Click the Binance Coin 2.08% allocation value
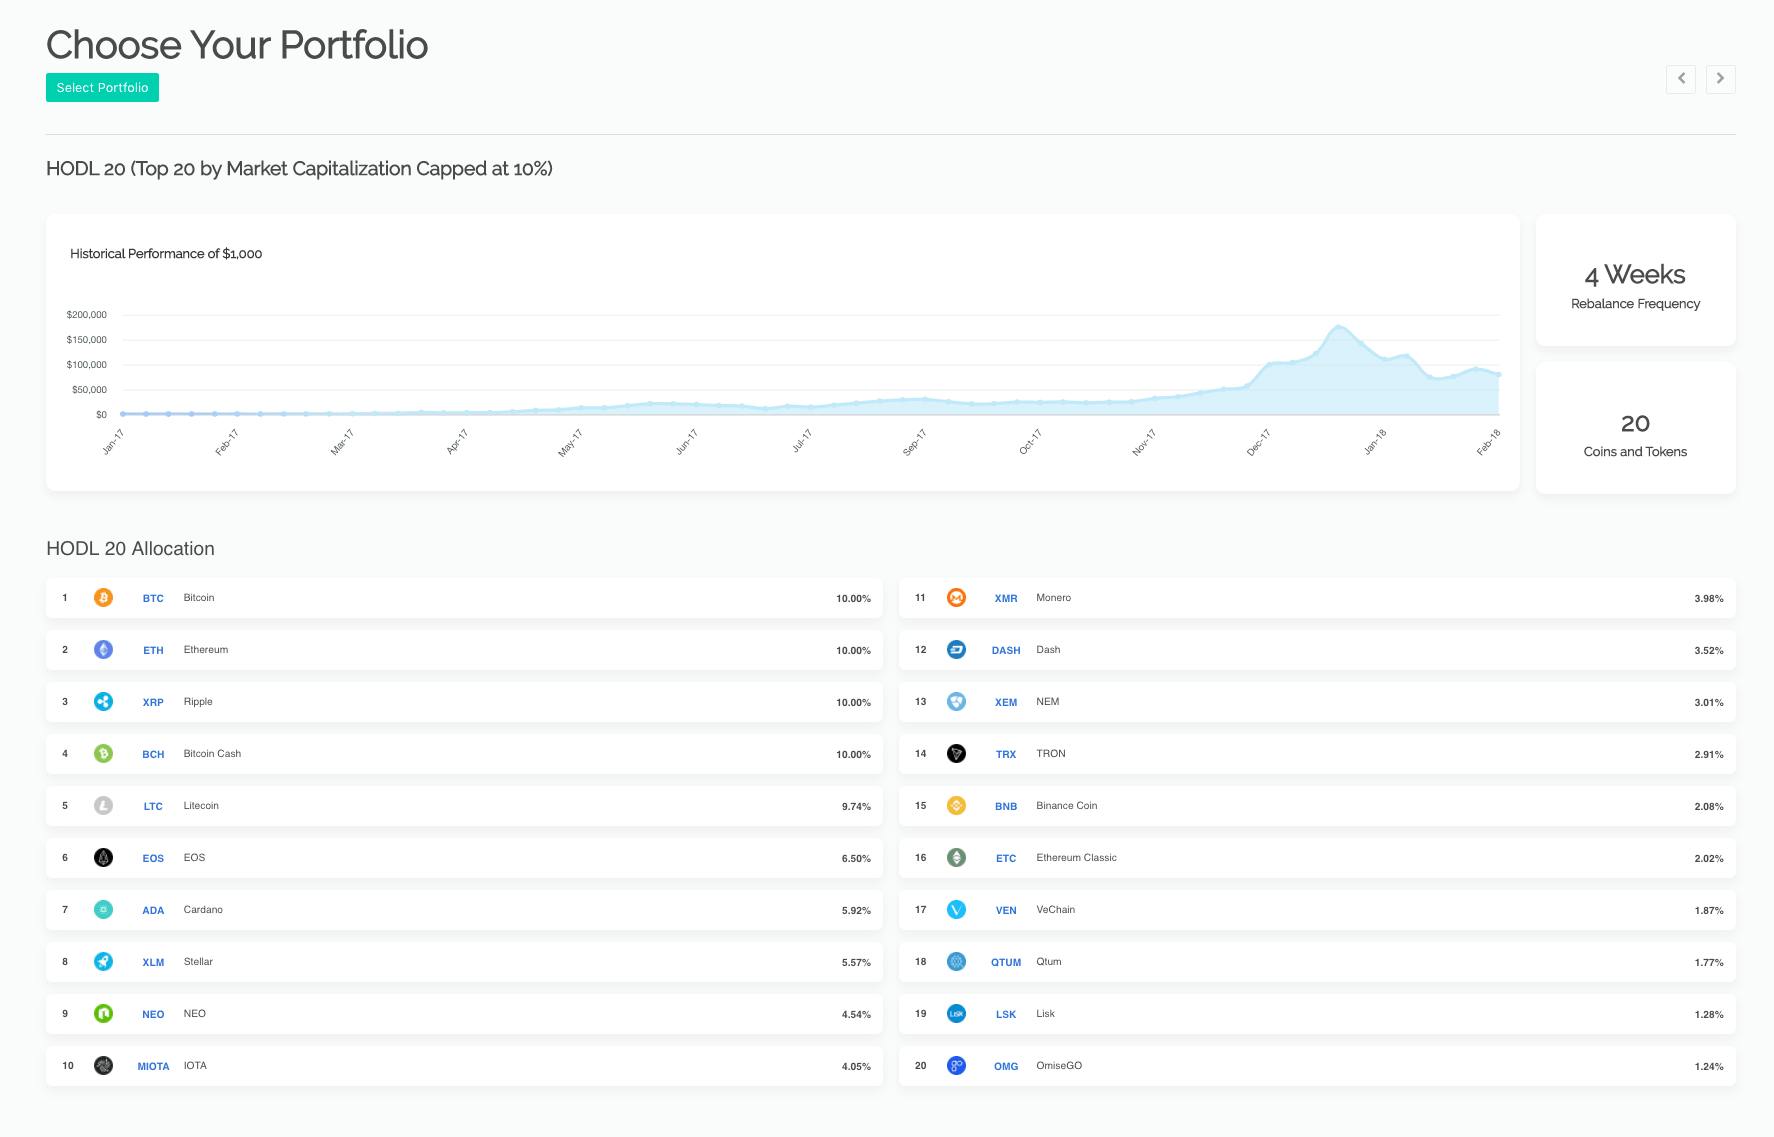 point(1709,807)
